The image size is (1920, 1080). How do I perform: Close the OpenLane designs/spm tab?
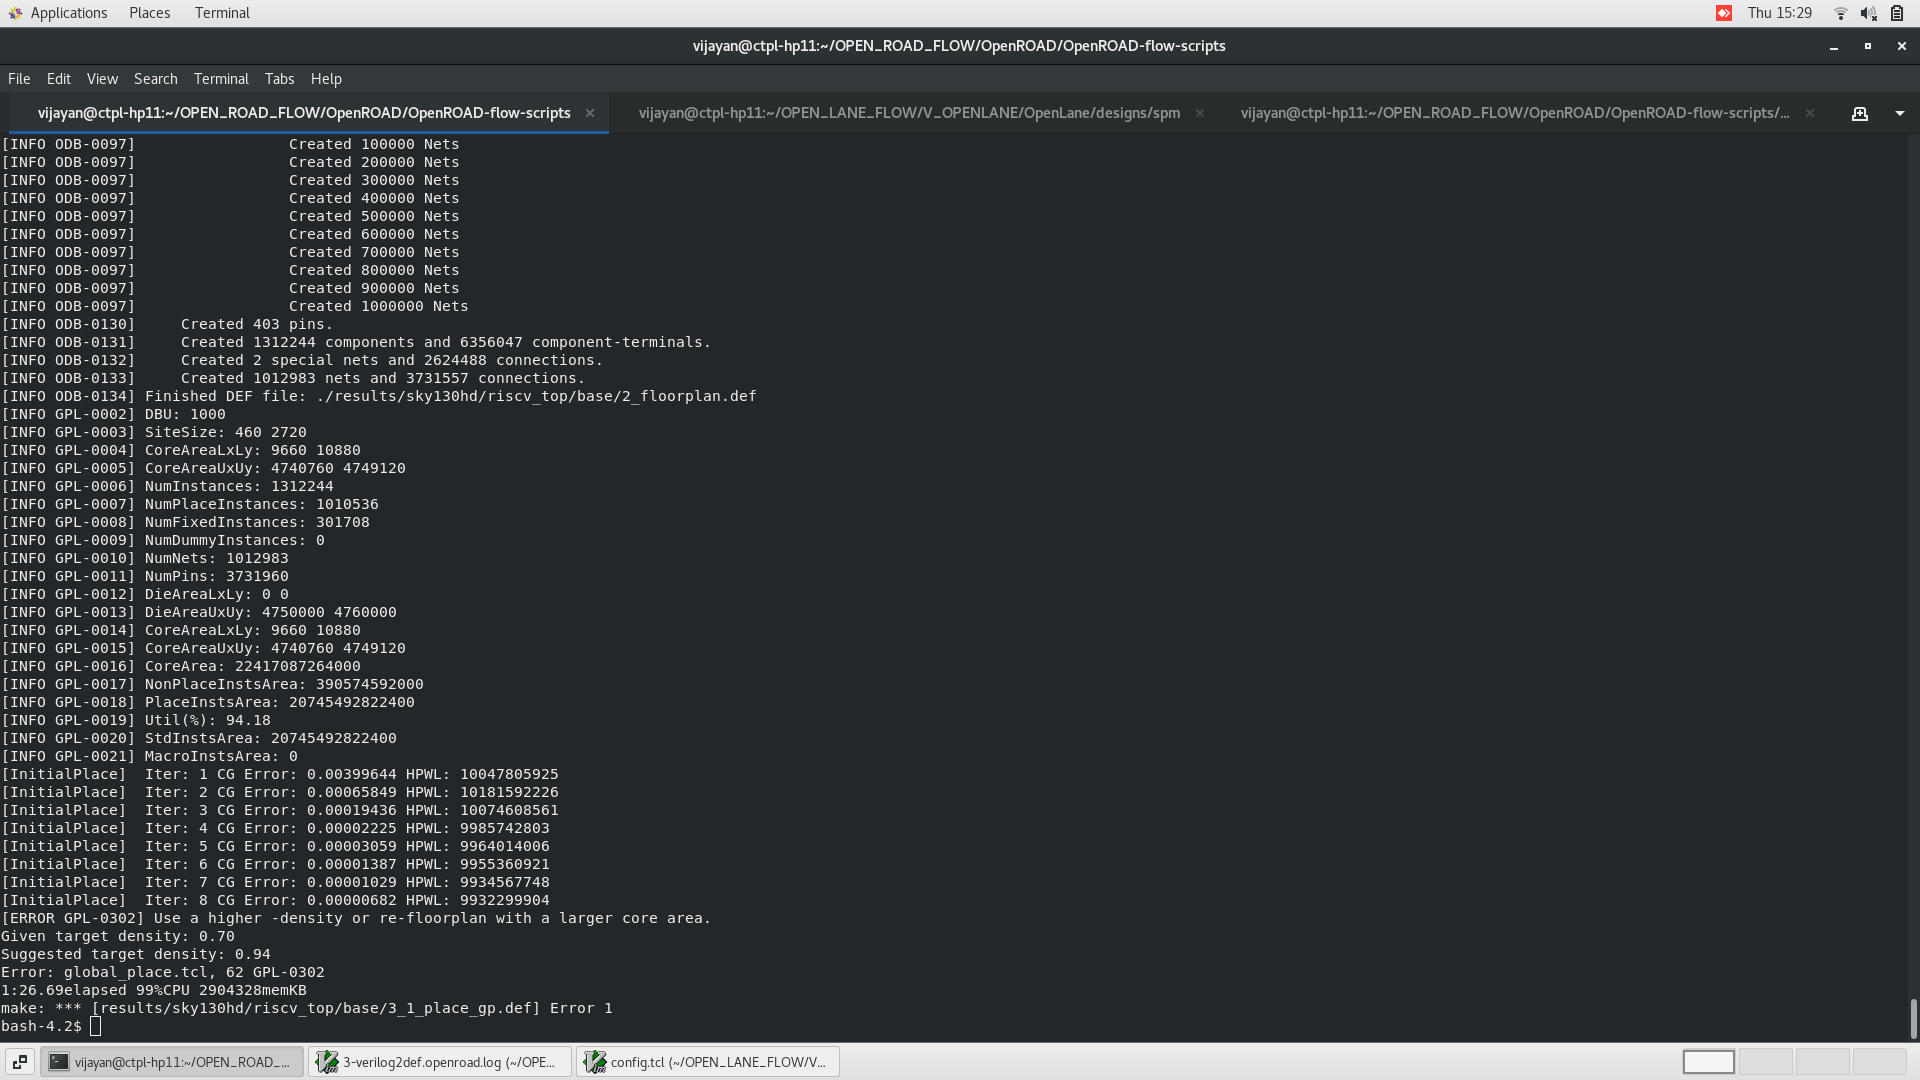coord(1199,113)
